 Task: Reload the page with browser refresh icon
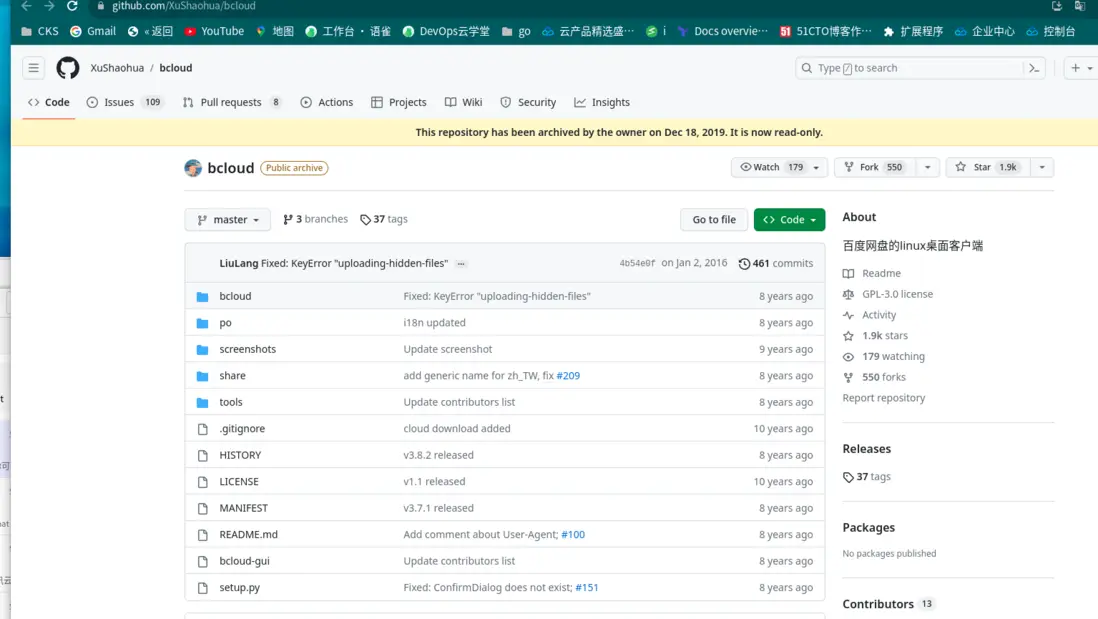click(x=72, y=6)
